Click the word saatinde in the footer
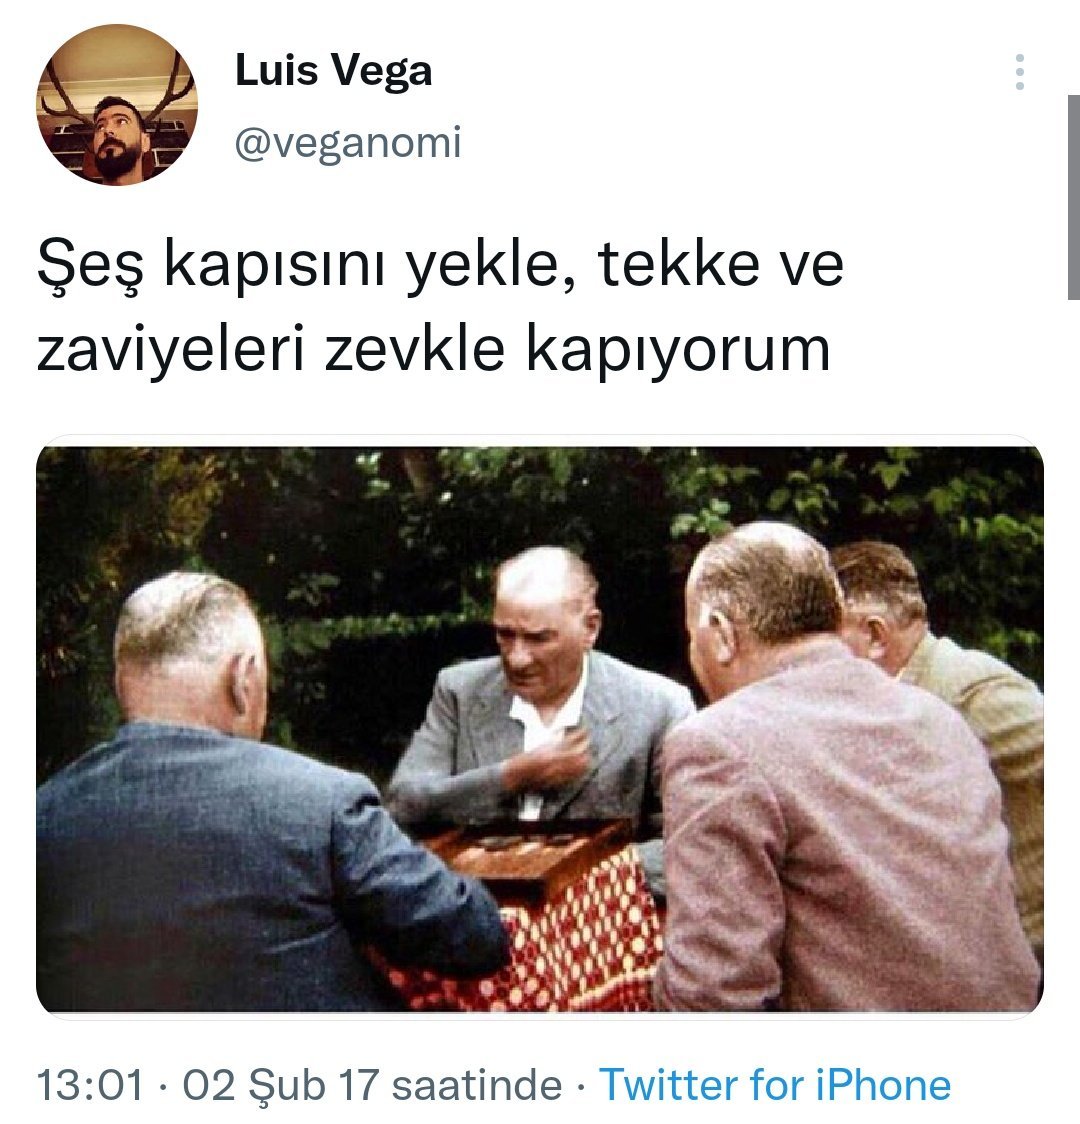 pos(477,1085)
